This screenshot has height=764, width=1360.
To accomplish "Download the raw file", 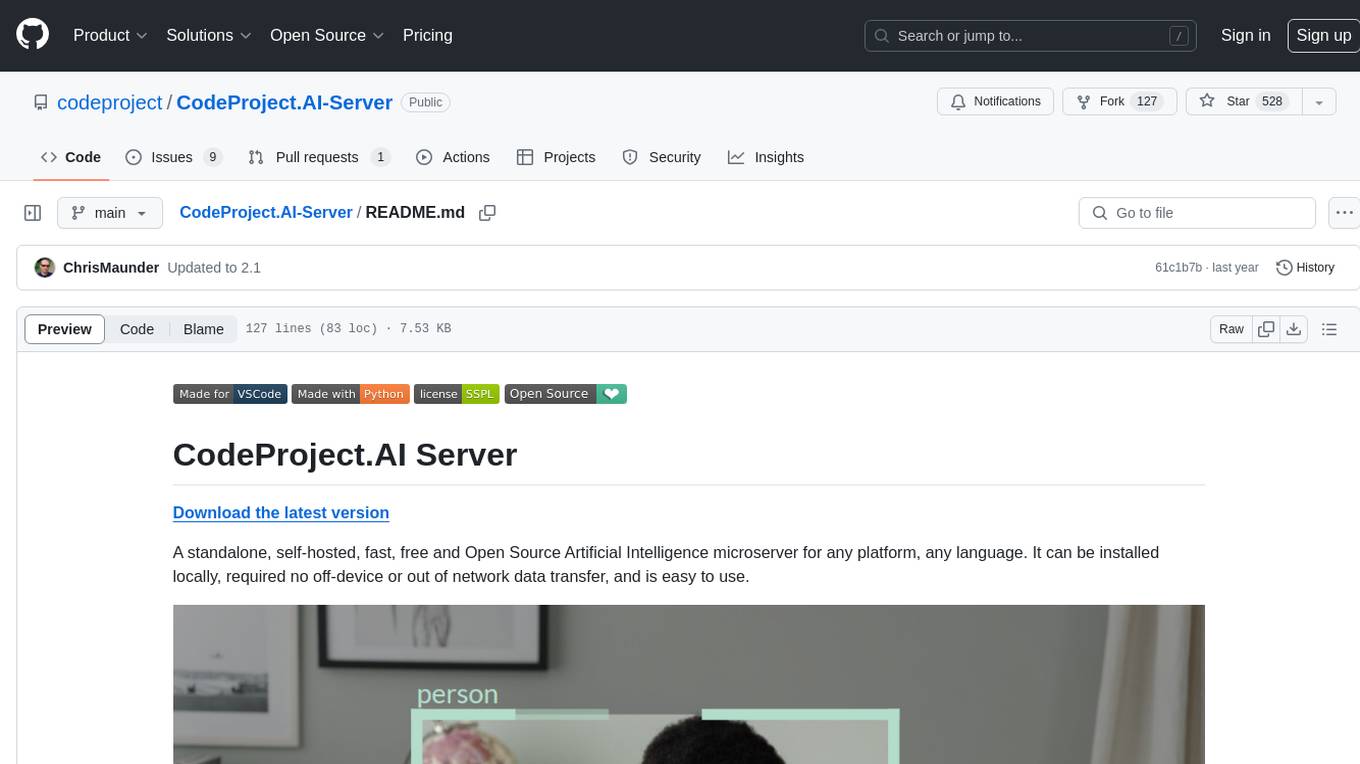I will click(x=1293, y=329).
